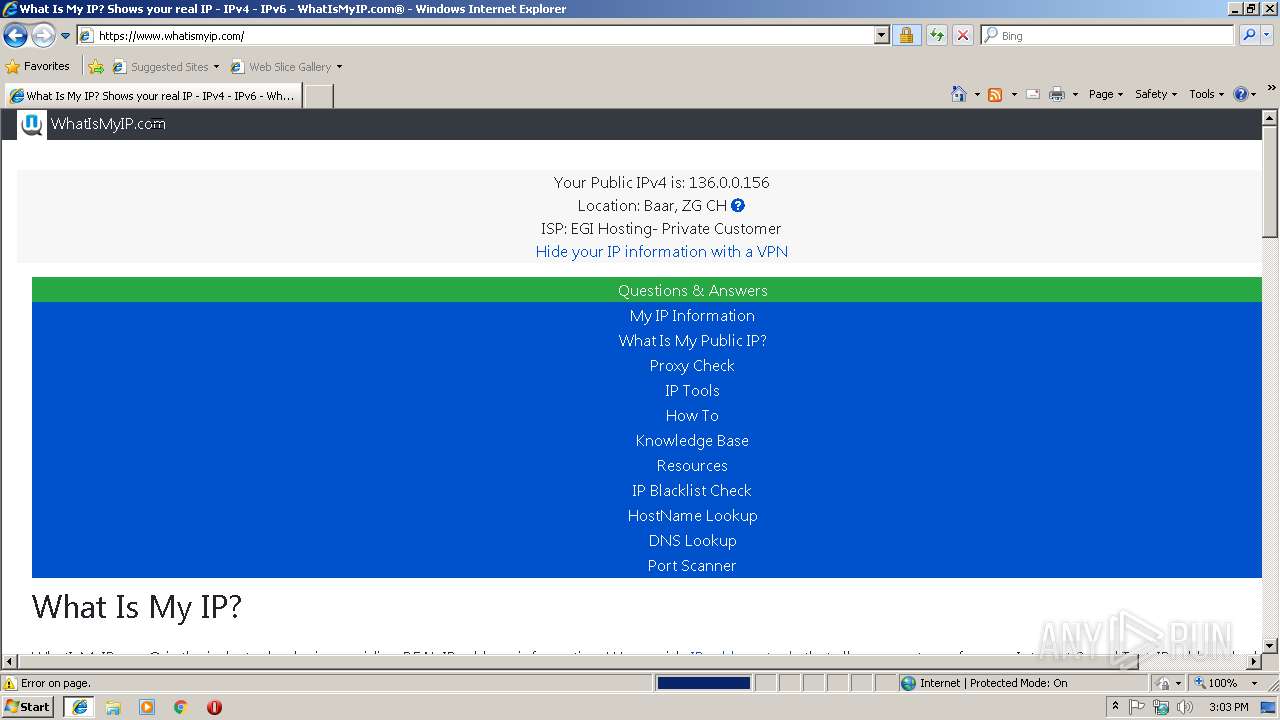Click What Is My Public IP? link

tap(692, 340)
